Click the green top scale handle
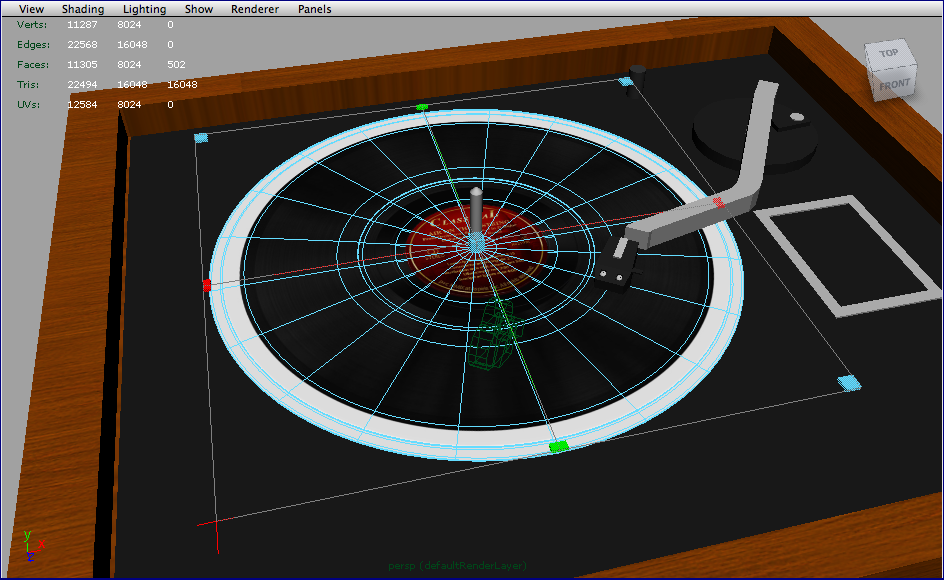Viewport: 944px width, 580px height. click(x=423, y=105)
